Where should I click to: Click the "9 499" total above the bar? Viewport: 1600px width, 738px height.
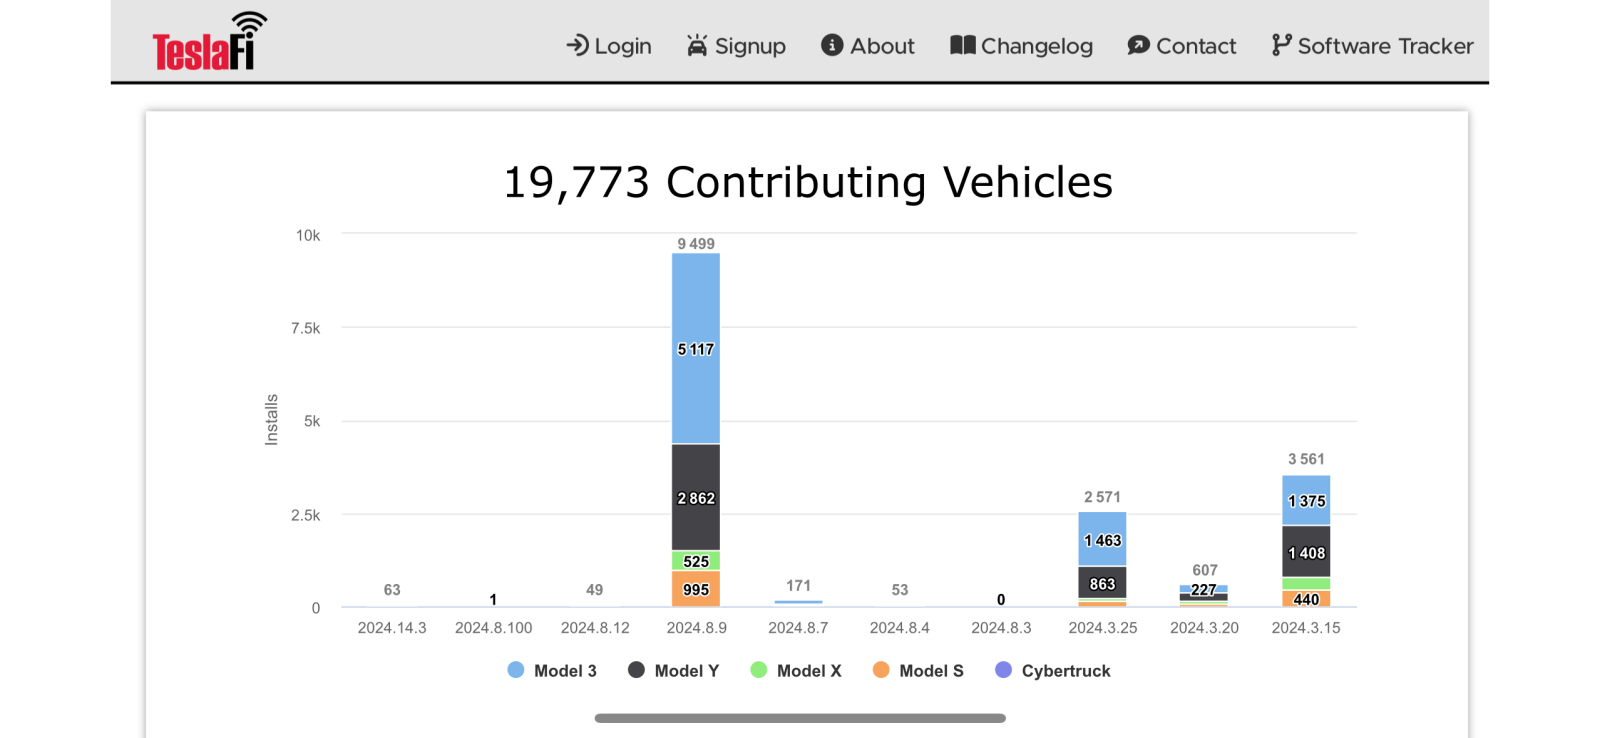pyautogui.click(x=696, y=244)
